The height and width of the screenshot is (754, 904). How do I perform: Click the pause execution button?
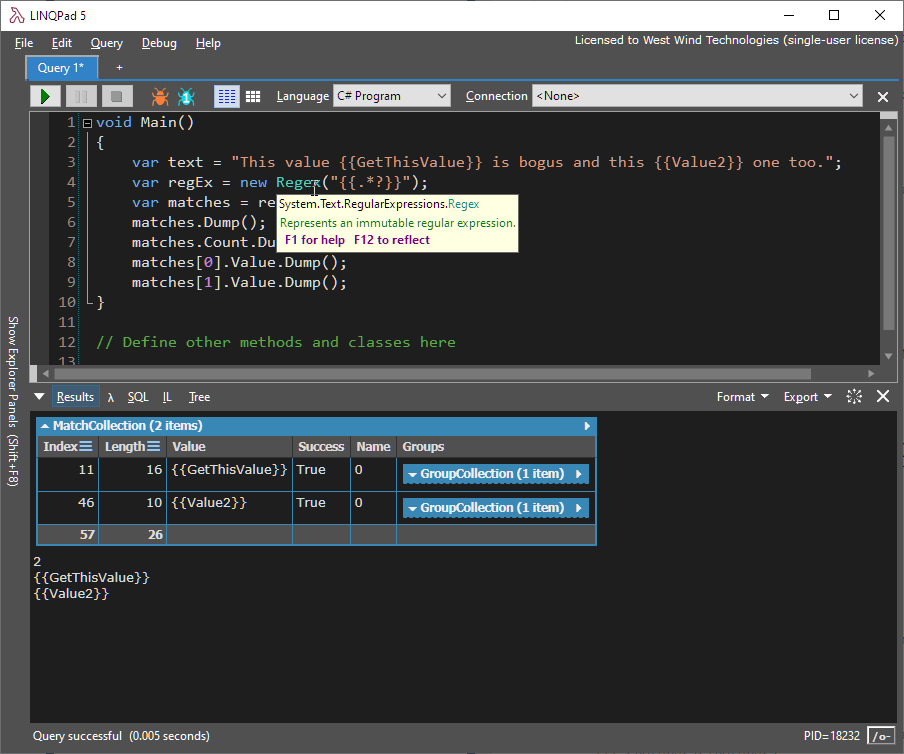pyautogui.click(x=81, y=96)
